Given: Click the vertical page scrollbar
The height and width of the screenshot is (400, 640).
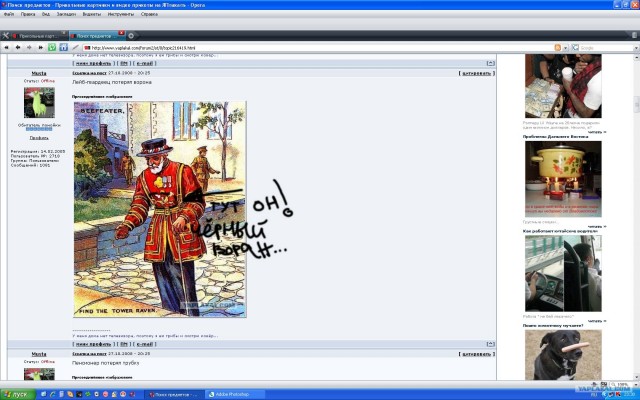Looking at the screenshot, I should click(636, 217).
